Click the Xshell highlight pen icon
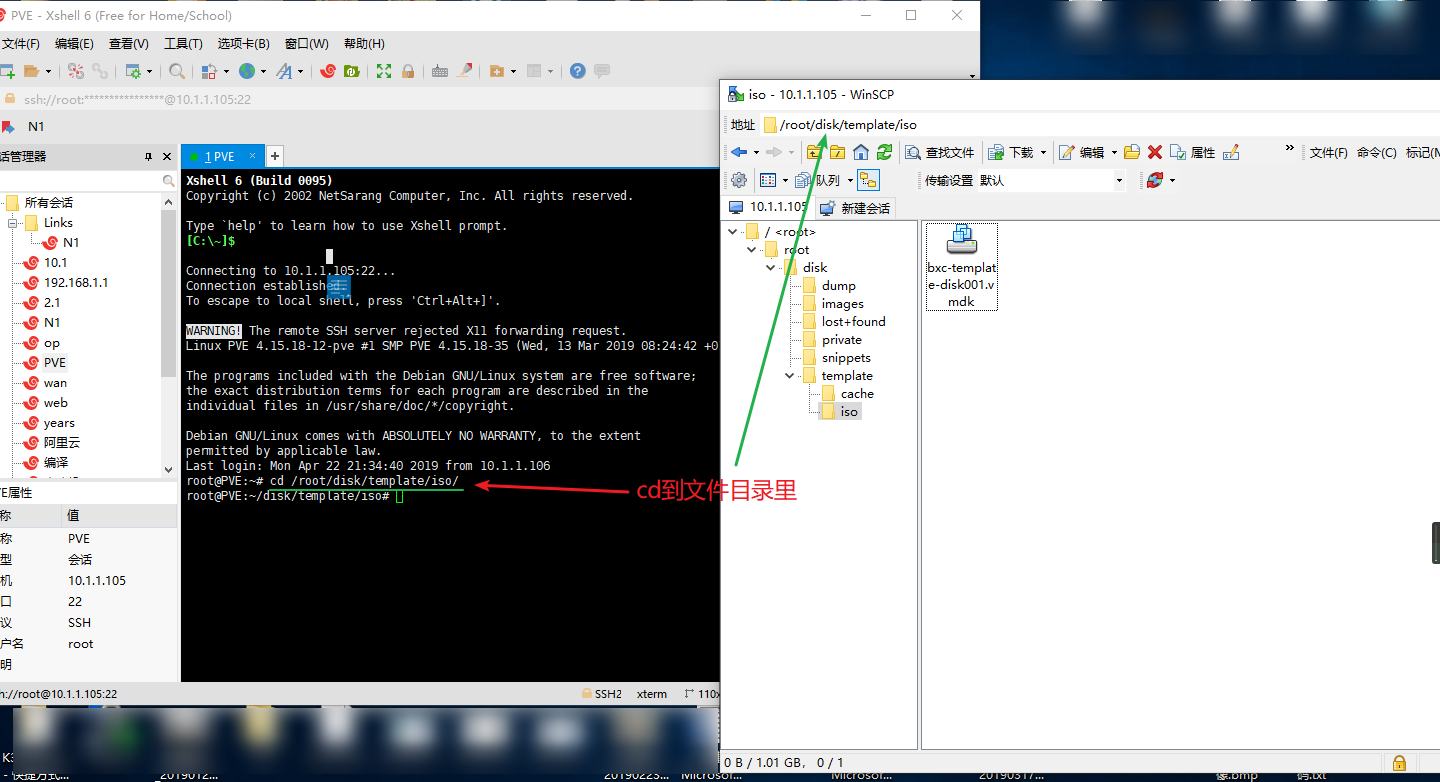The width and height of the screenshot is (1440, 782). click(464, 71)
